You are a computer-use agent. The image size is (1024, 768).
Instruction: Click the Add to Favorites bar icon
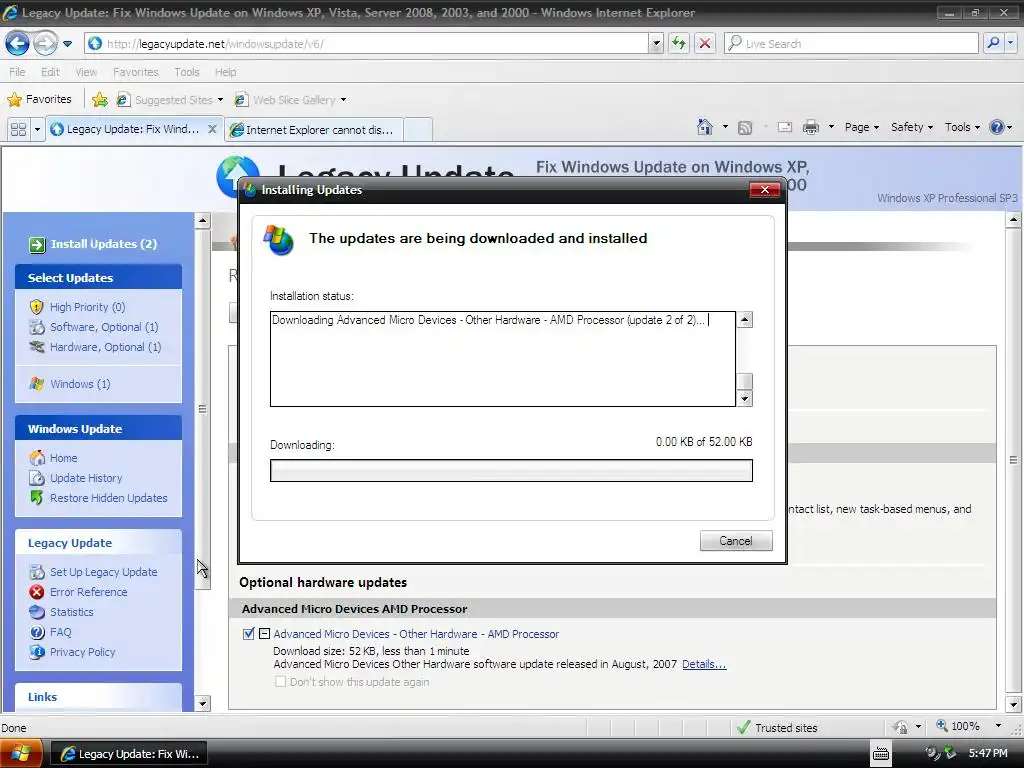click(x=100, y=99)
